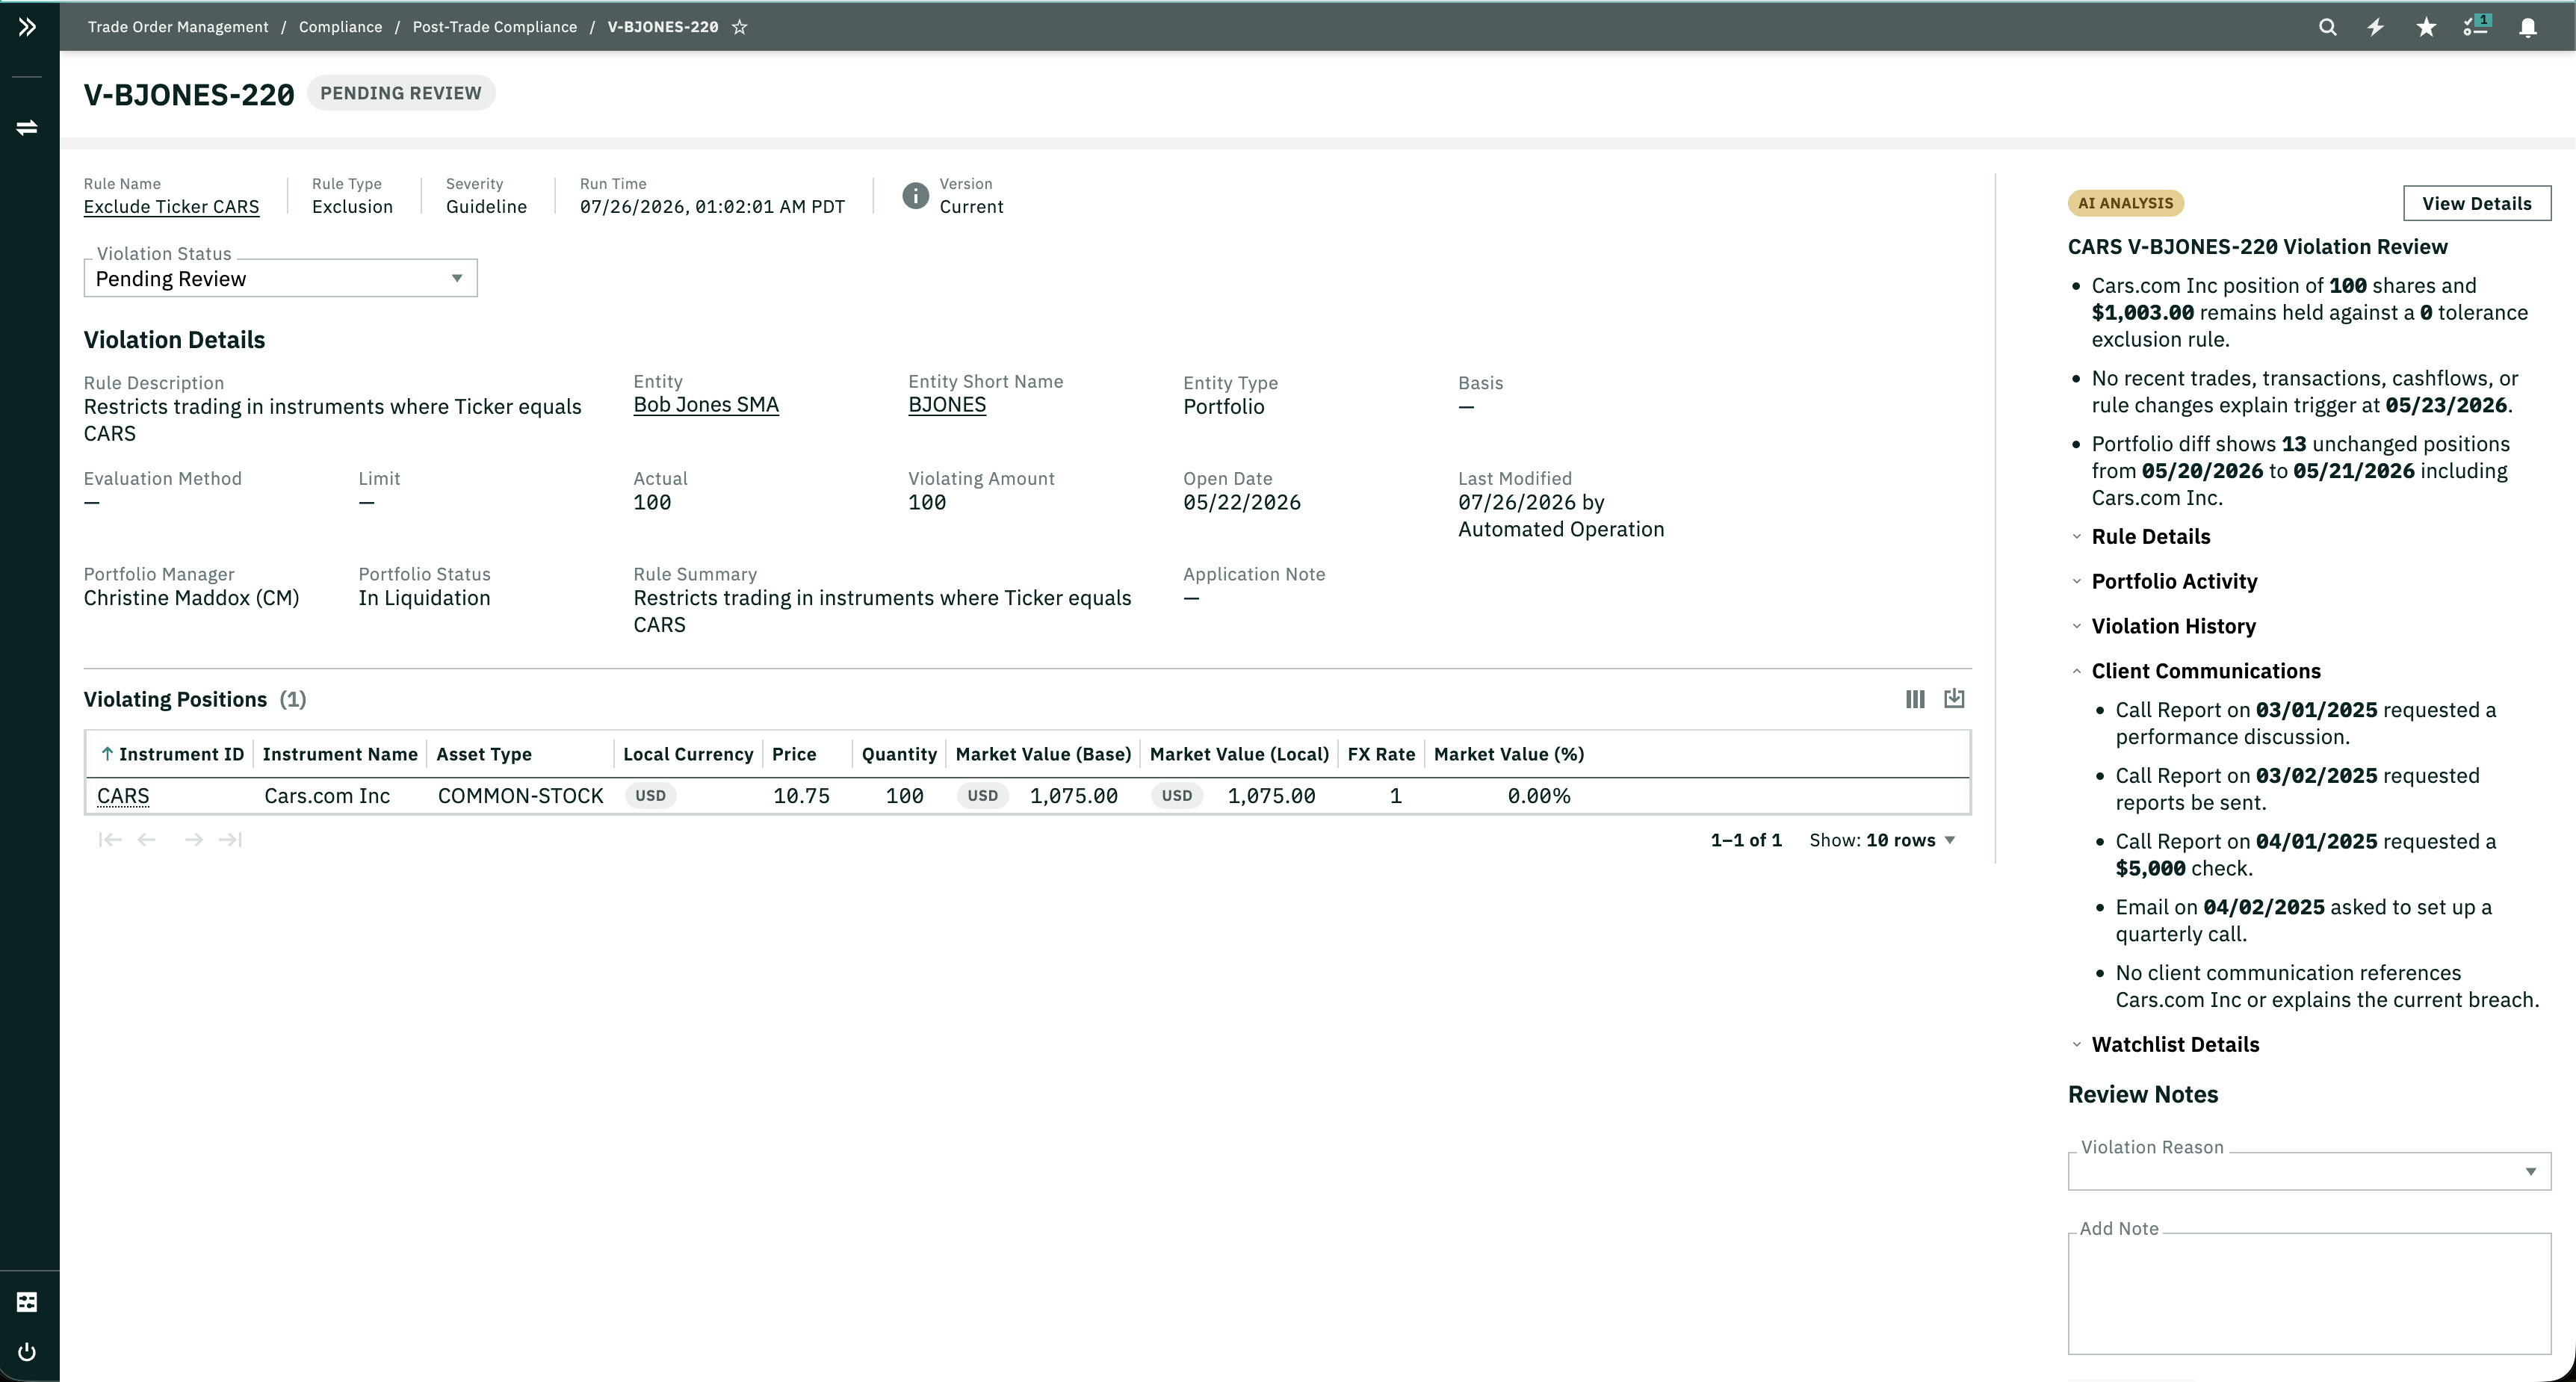
Task: Go to last page of positions table
Action: (231, 840)
